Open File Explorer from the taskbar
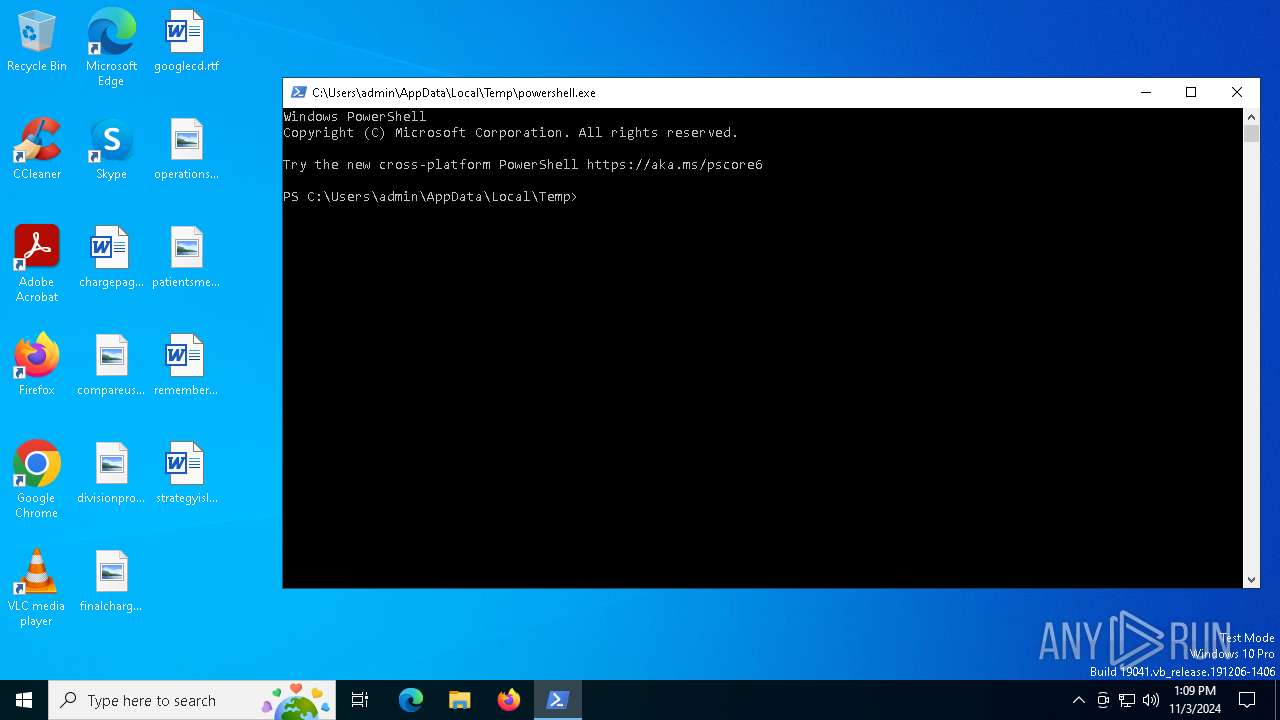The width and height of the screenshot is (1280, 720). (460, 700)
